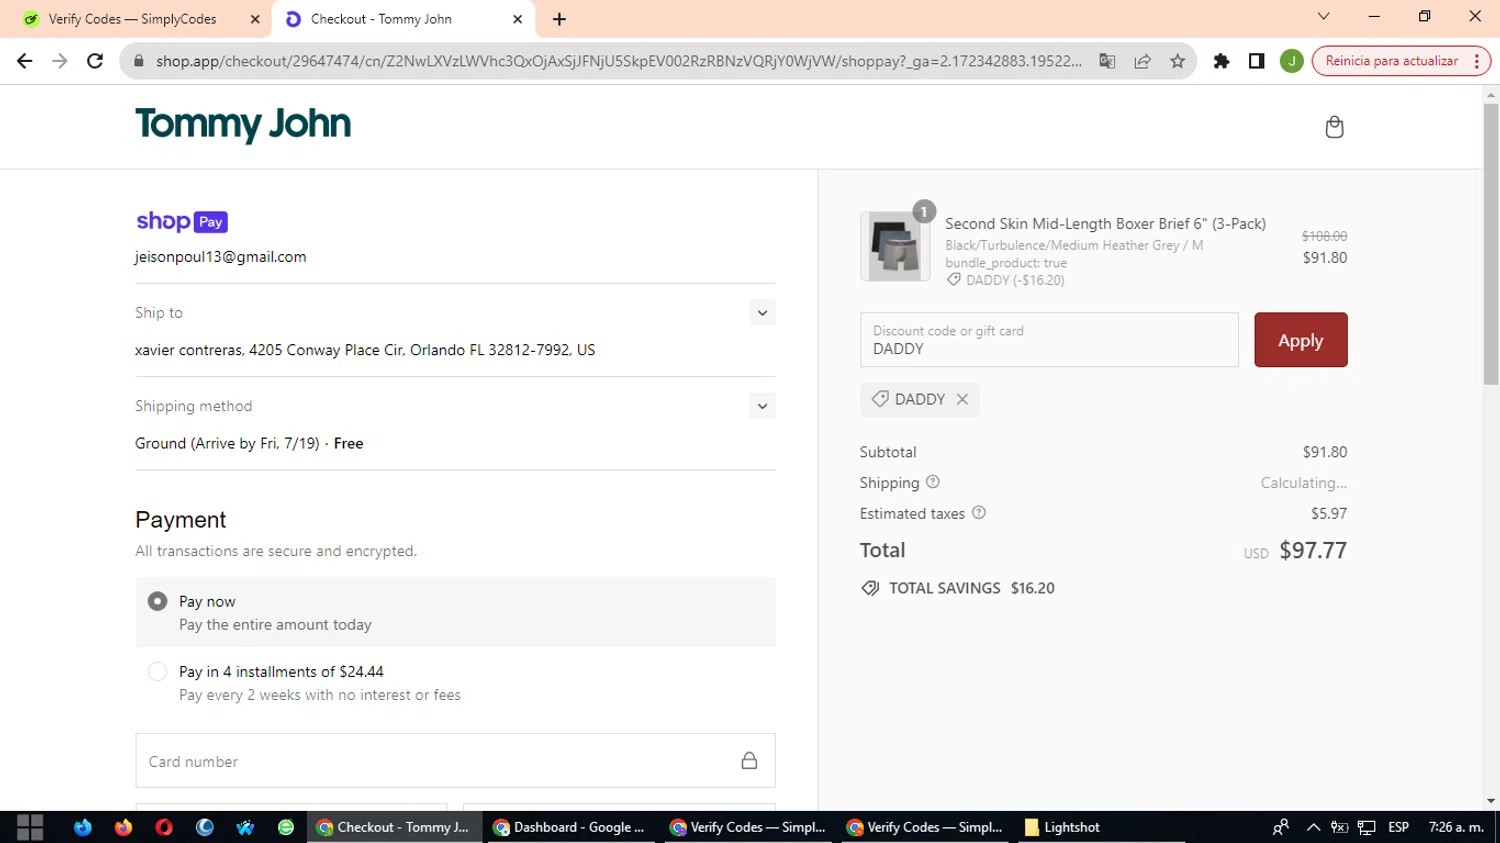Click the Shop Pay logo

click(x=182, y=221)
